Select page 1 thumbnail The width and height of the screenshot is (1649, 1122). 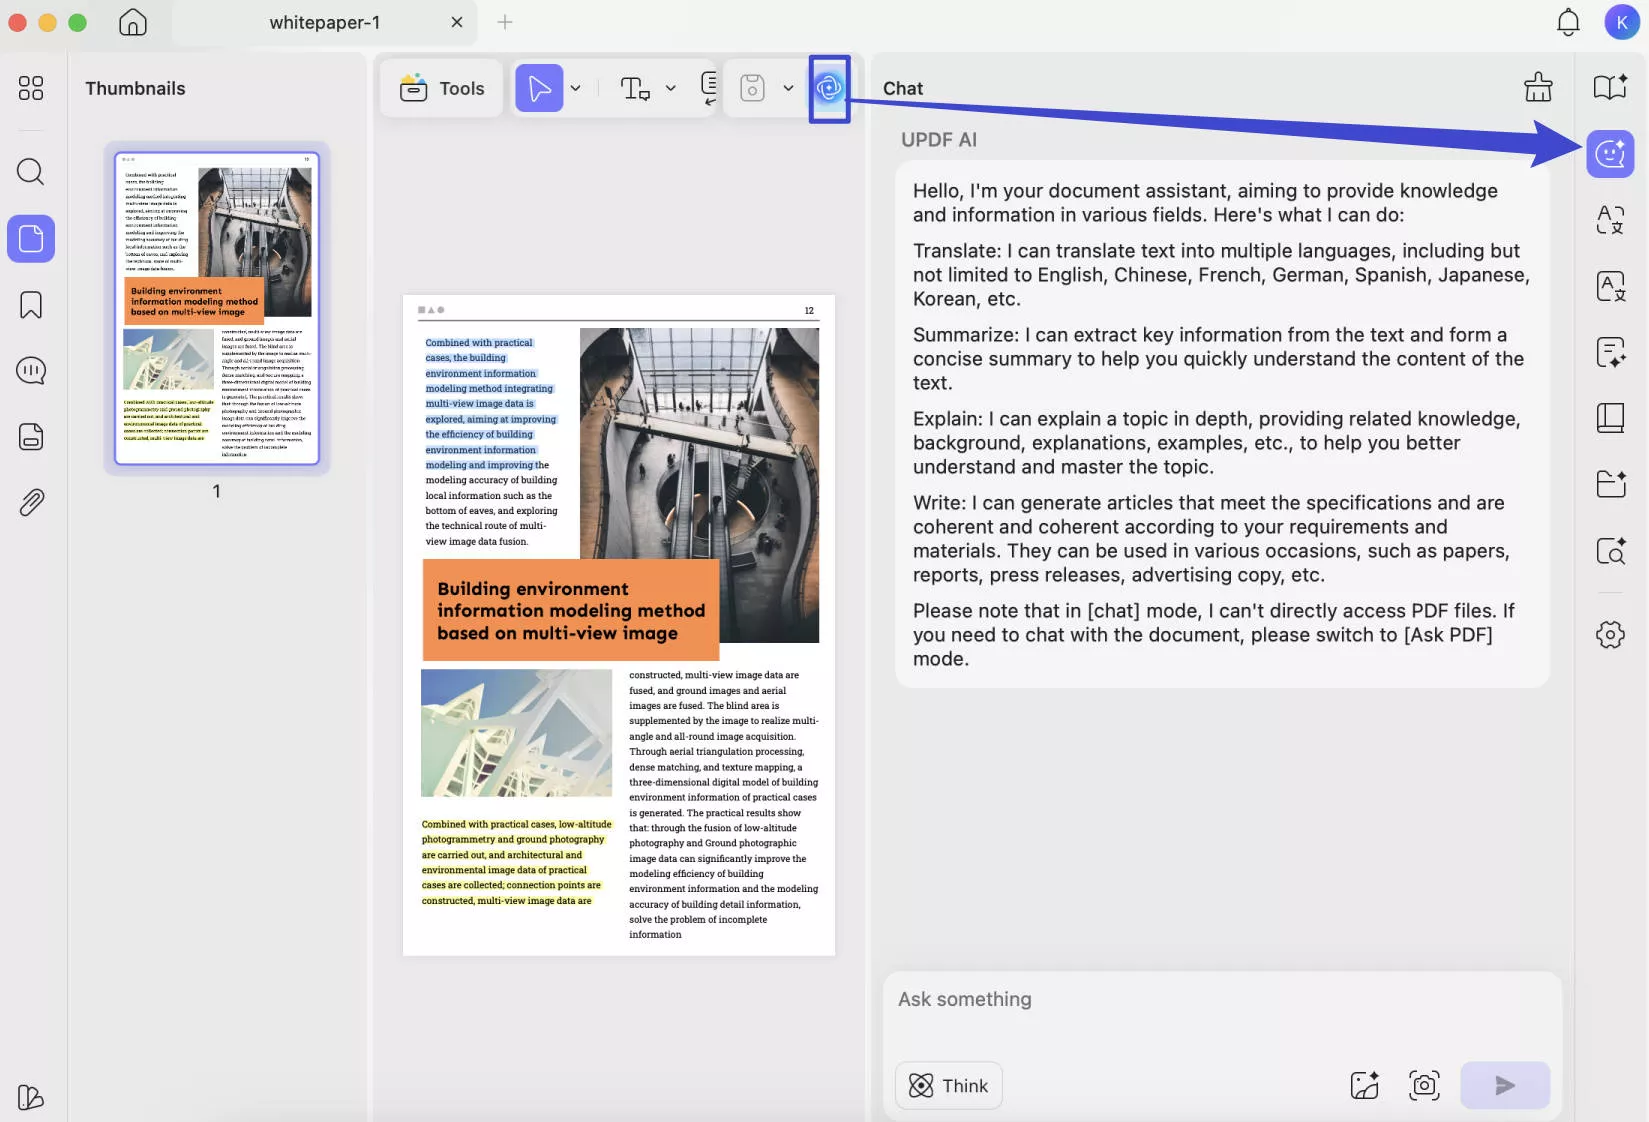click(215, 310)
